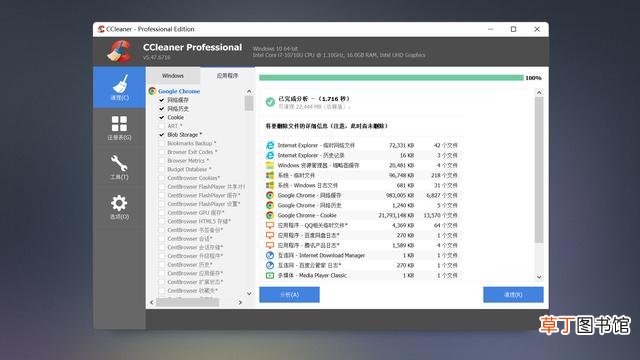Click up arrow of results scrollbar
This screenshot has width=640, height=360.
point(539,93)
